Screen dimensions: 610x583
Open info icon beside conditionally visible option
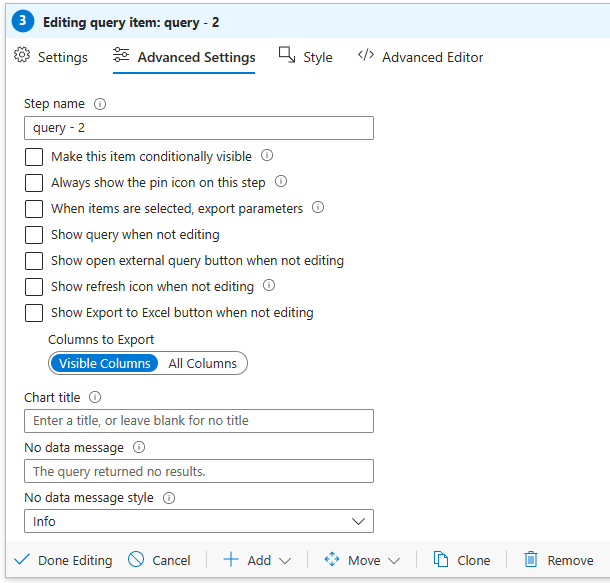(267, 156)
